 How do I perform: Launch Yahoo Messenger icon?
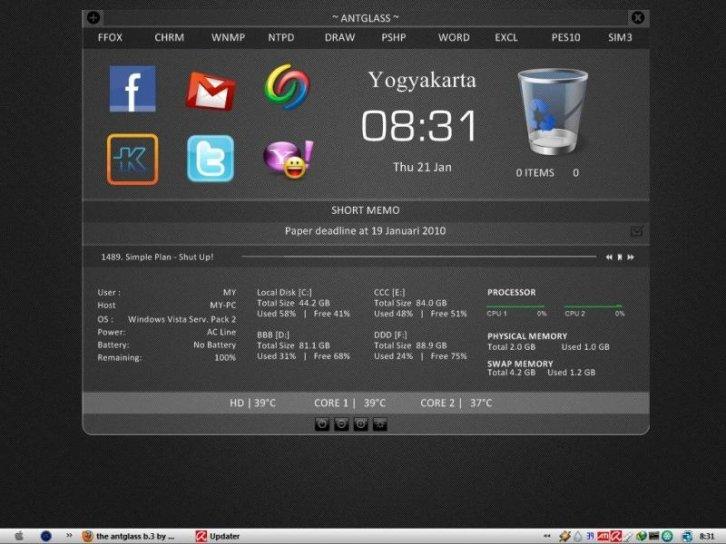(288, 159)
